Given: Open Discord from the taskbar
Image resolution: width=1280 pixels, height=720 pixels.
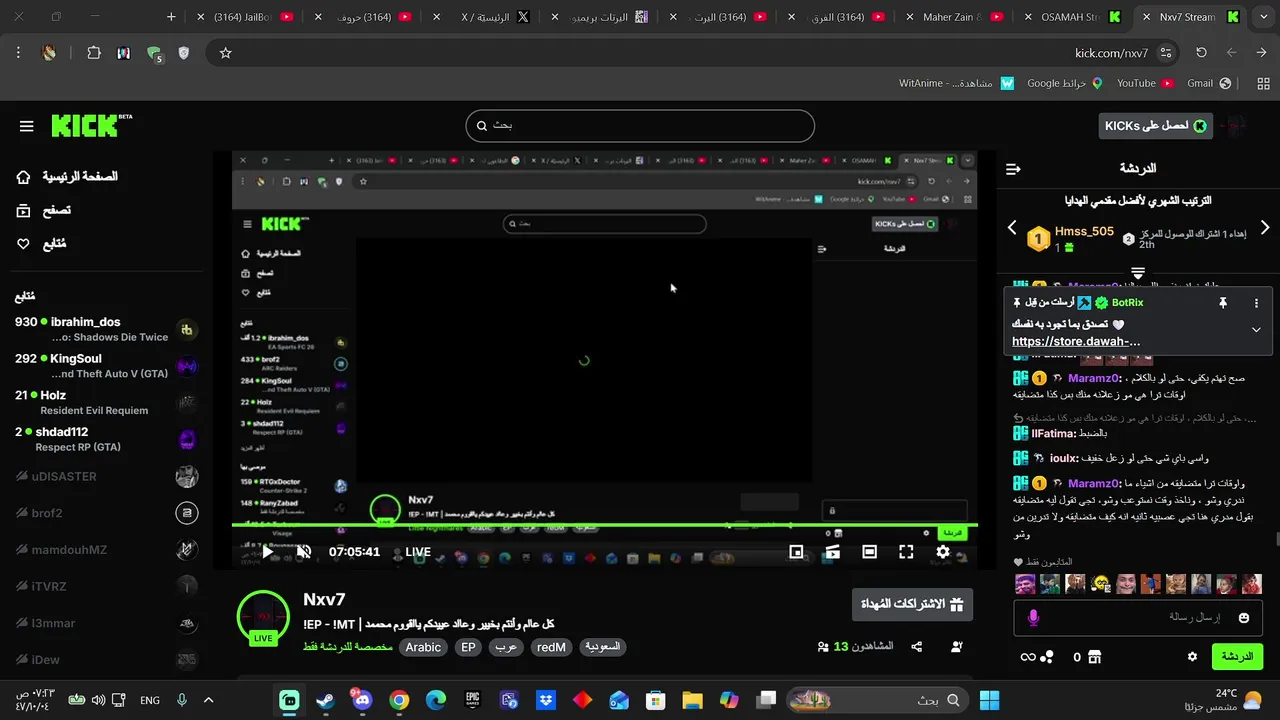Looking at the screenshot, I should (362, 700).
